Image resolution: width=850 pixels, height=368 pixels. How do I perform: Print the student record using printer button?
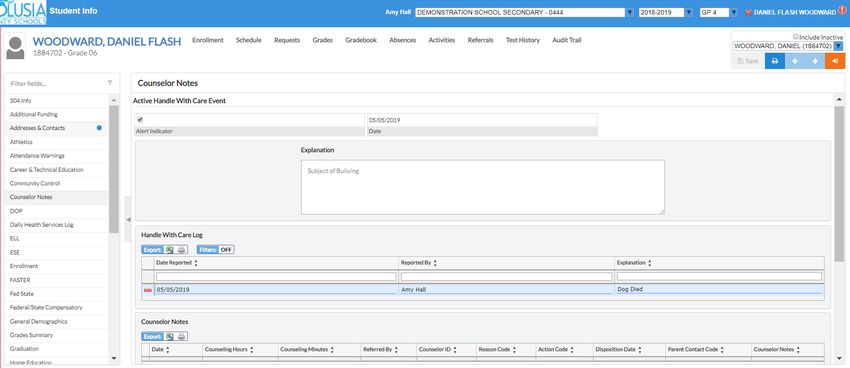click(x=775, y=61)
